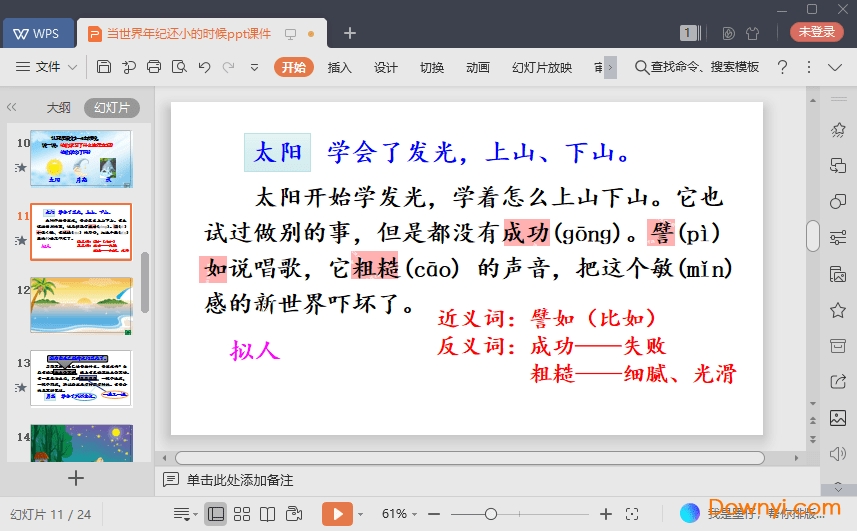This screenshot has height=531, width=857.
Task: Click the fit-to-window zoom icon
Action: pos(631,514)
